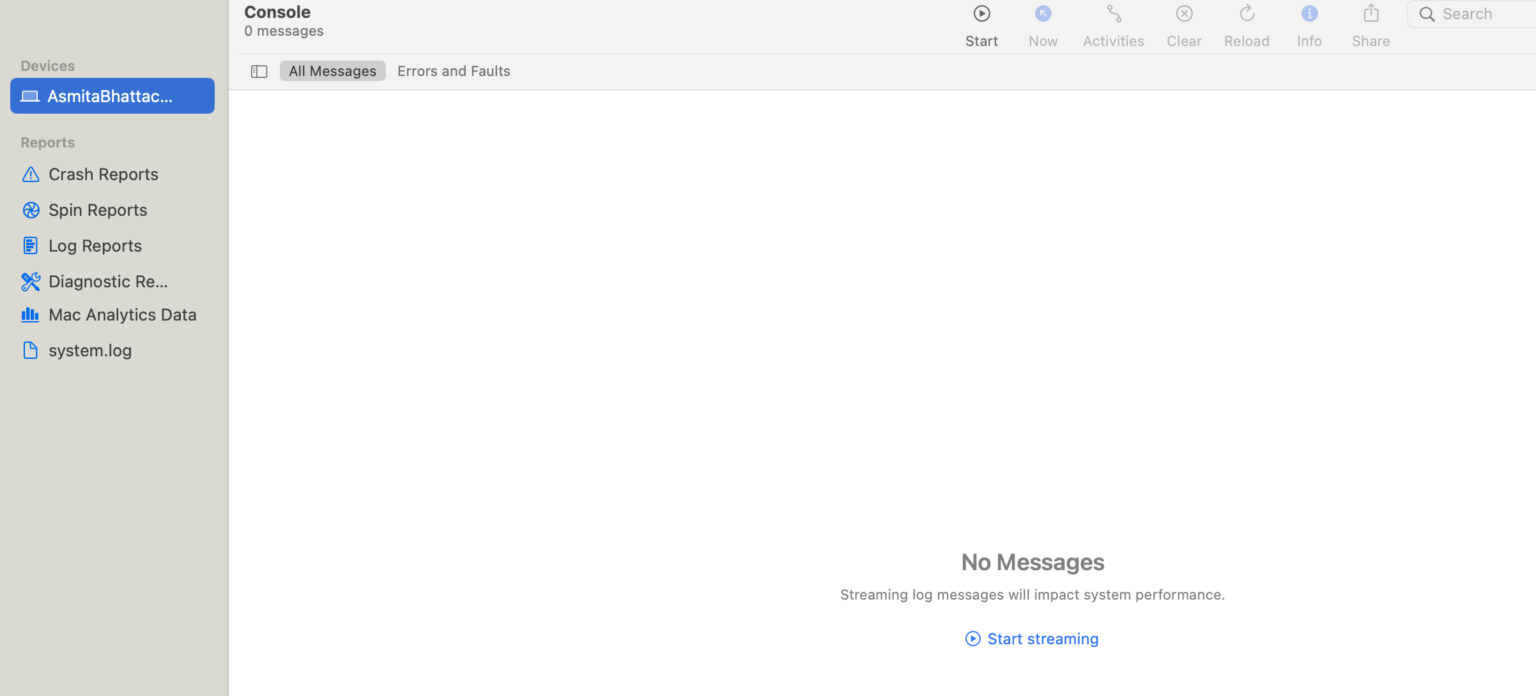Click the Now toolbar icon

(x=1043, y=14)
